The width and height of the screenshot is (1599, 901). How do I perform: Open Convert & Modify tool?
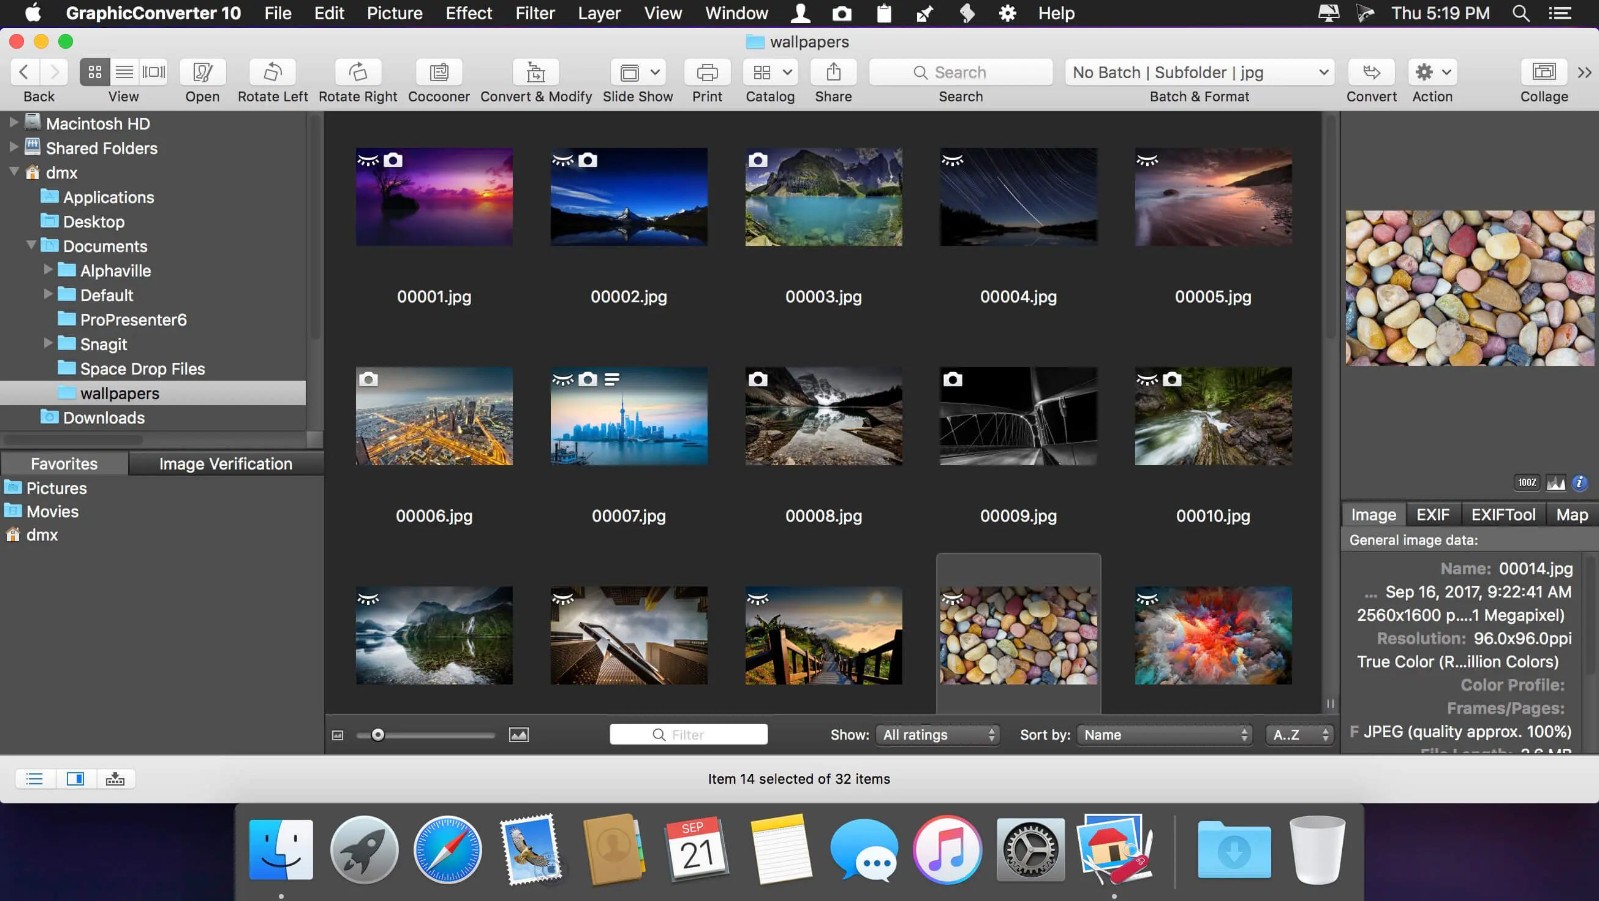pos(536,72)
